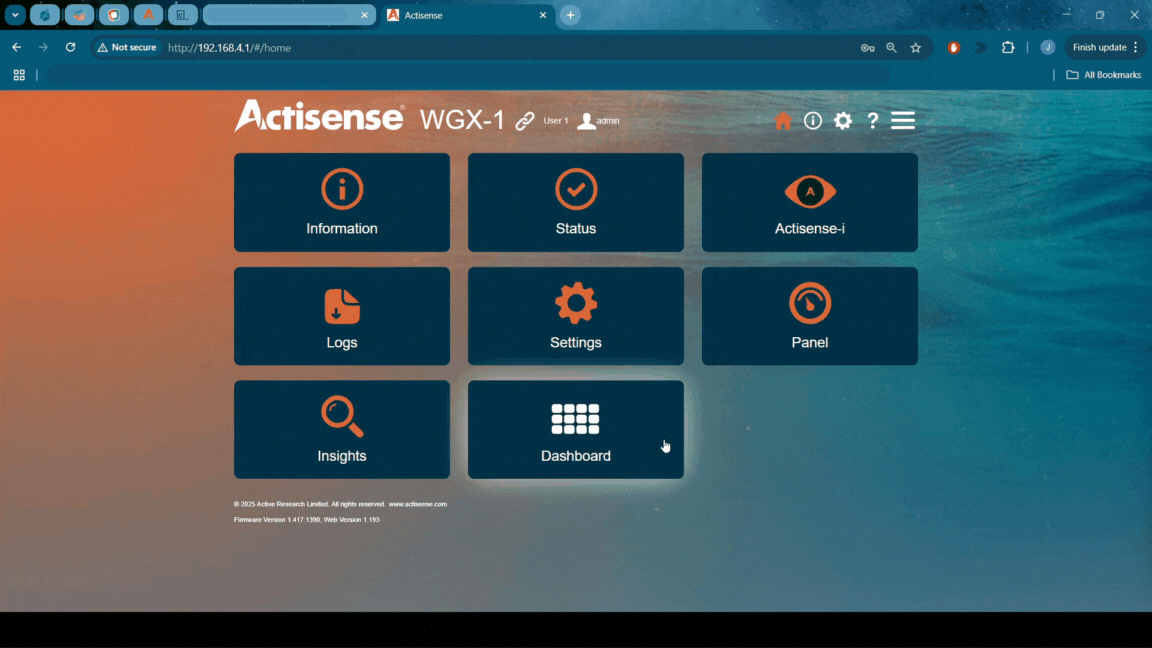Click the link chain icon beside WGX-1
The image size is (1152, 648).
pyautogui.click(x=525, y=121)
